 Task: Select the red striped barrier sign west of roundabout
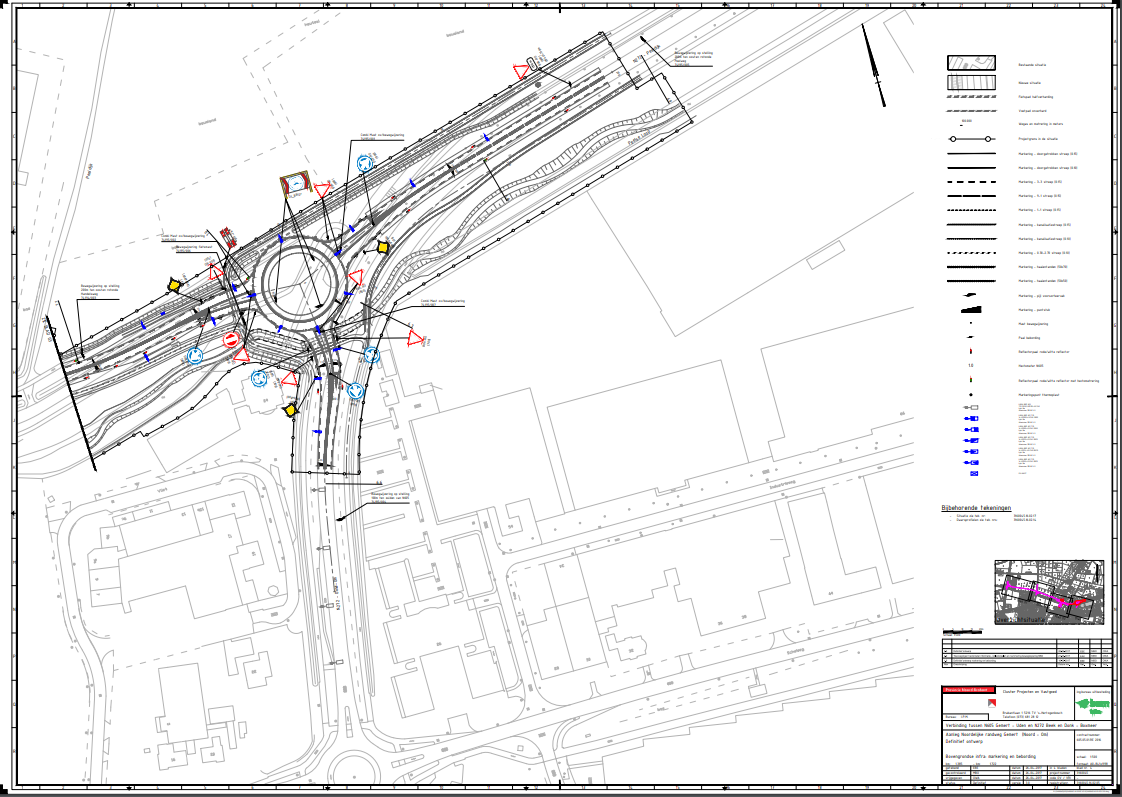(x=228, y=236)
